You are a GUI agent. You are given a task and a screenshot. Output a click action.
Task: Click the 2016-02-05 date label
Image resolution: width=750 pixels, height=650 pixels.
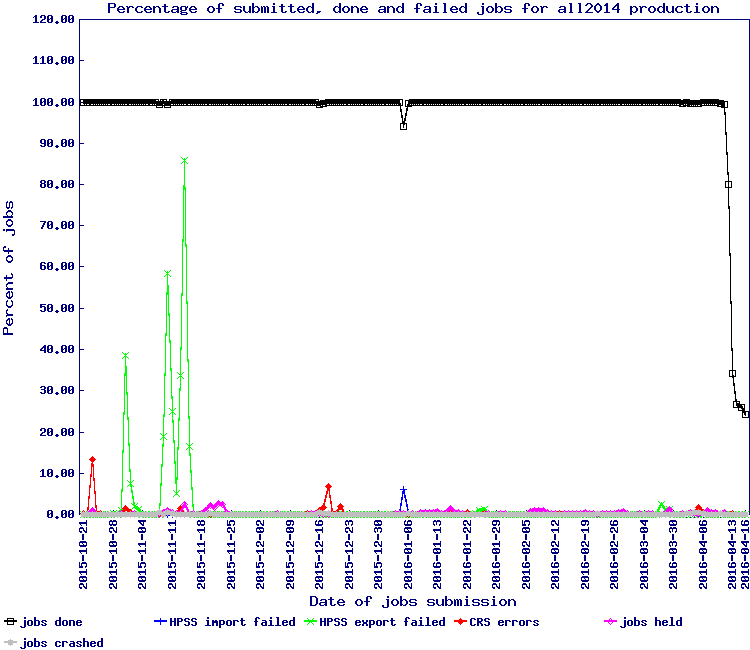(x=526, y=555)
